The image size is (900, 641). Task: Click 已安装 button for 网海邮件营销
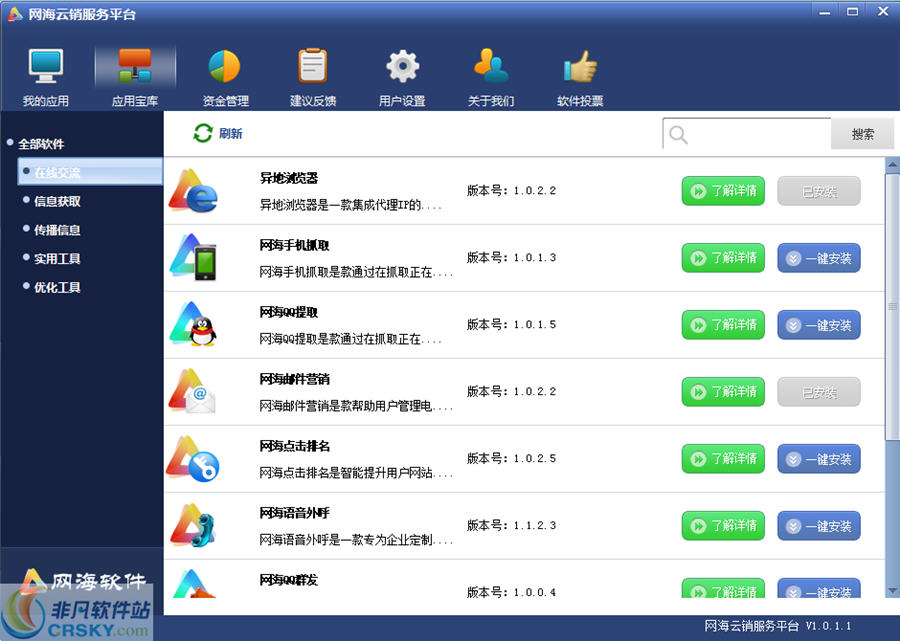pos(819,391)
